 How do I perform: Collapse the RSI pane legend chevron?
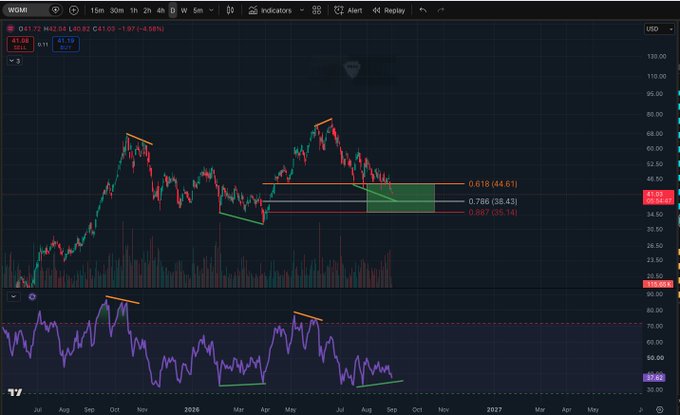[13, 297]
